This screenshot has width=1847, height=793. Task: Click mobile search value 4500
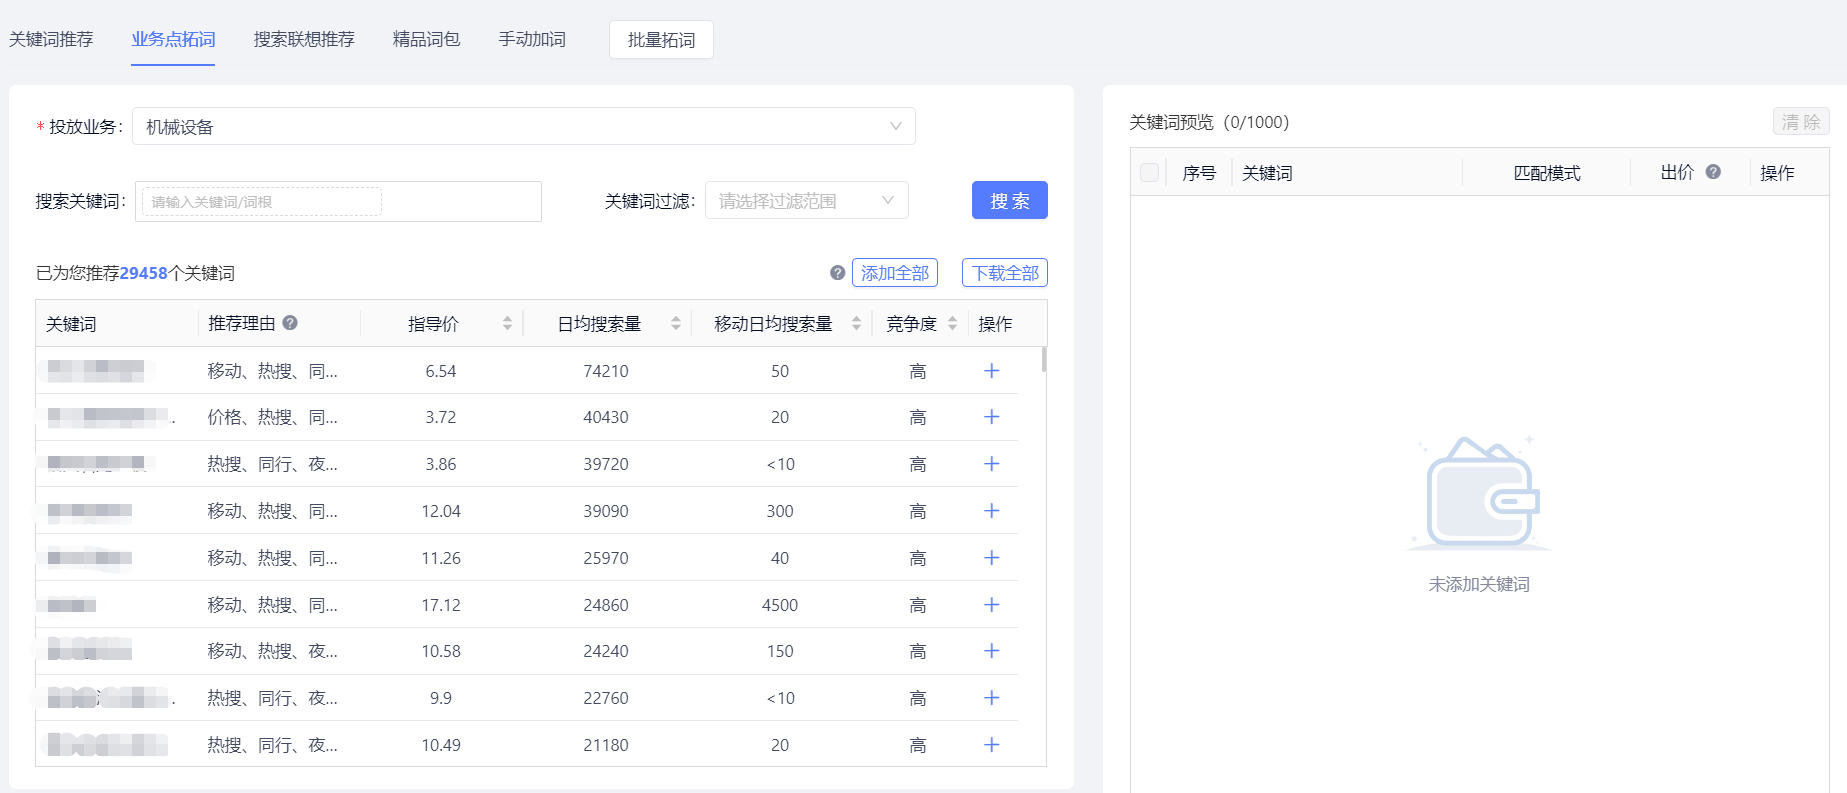click(780, 605)
